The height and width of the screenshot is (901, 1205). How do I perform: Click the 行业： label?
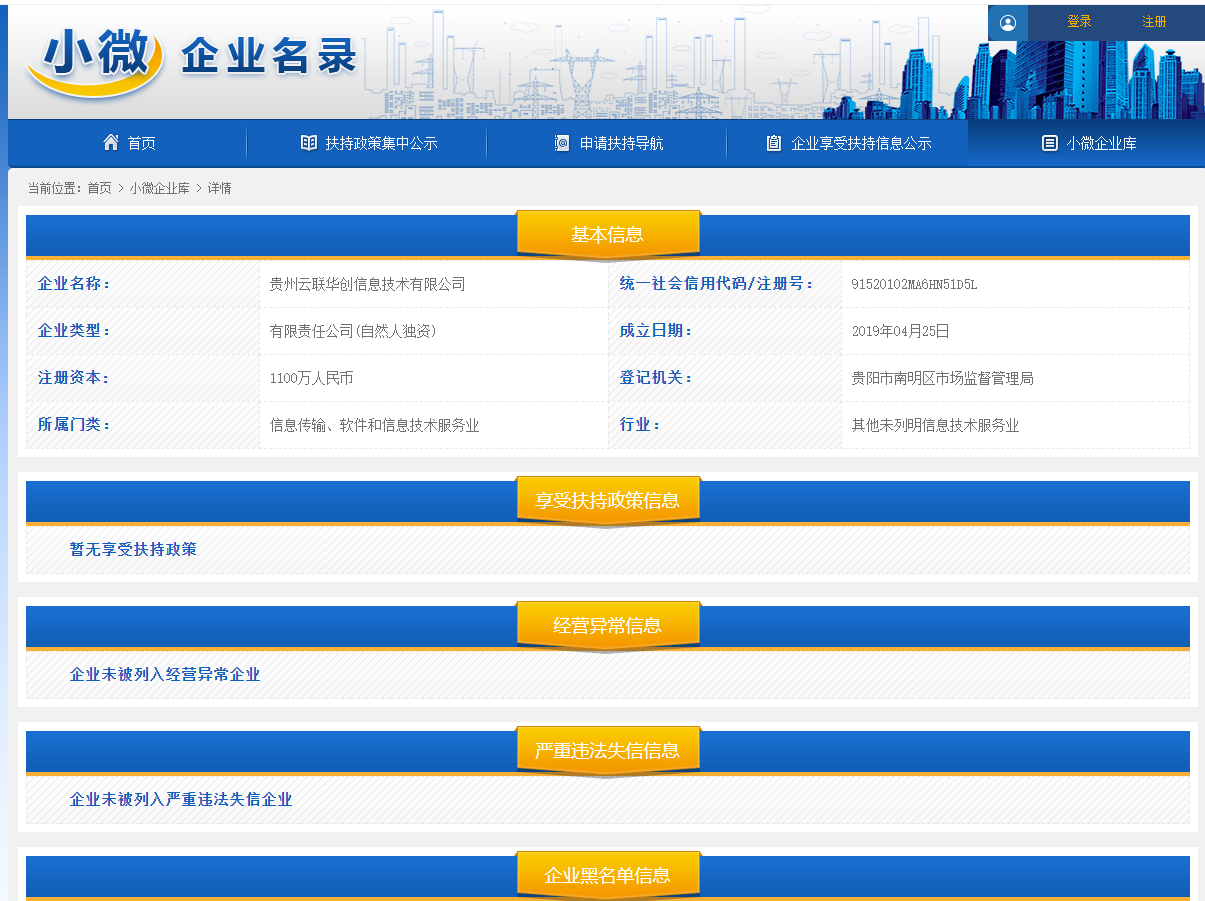click(640, 425)
